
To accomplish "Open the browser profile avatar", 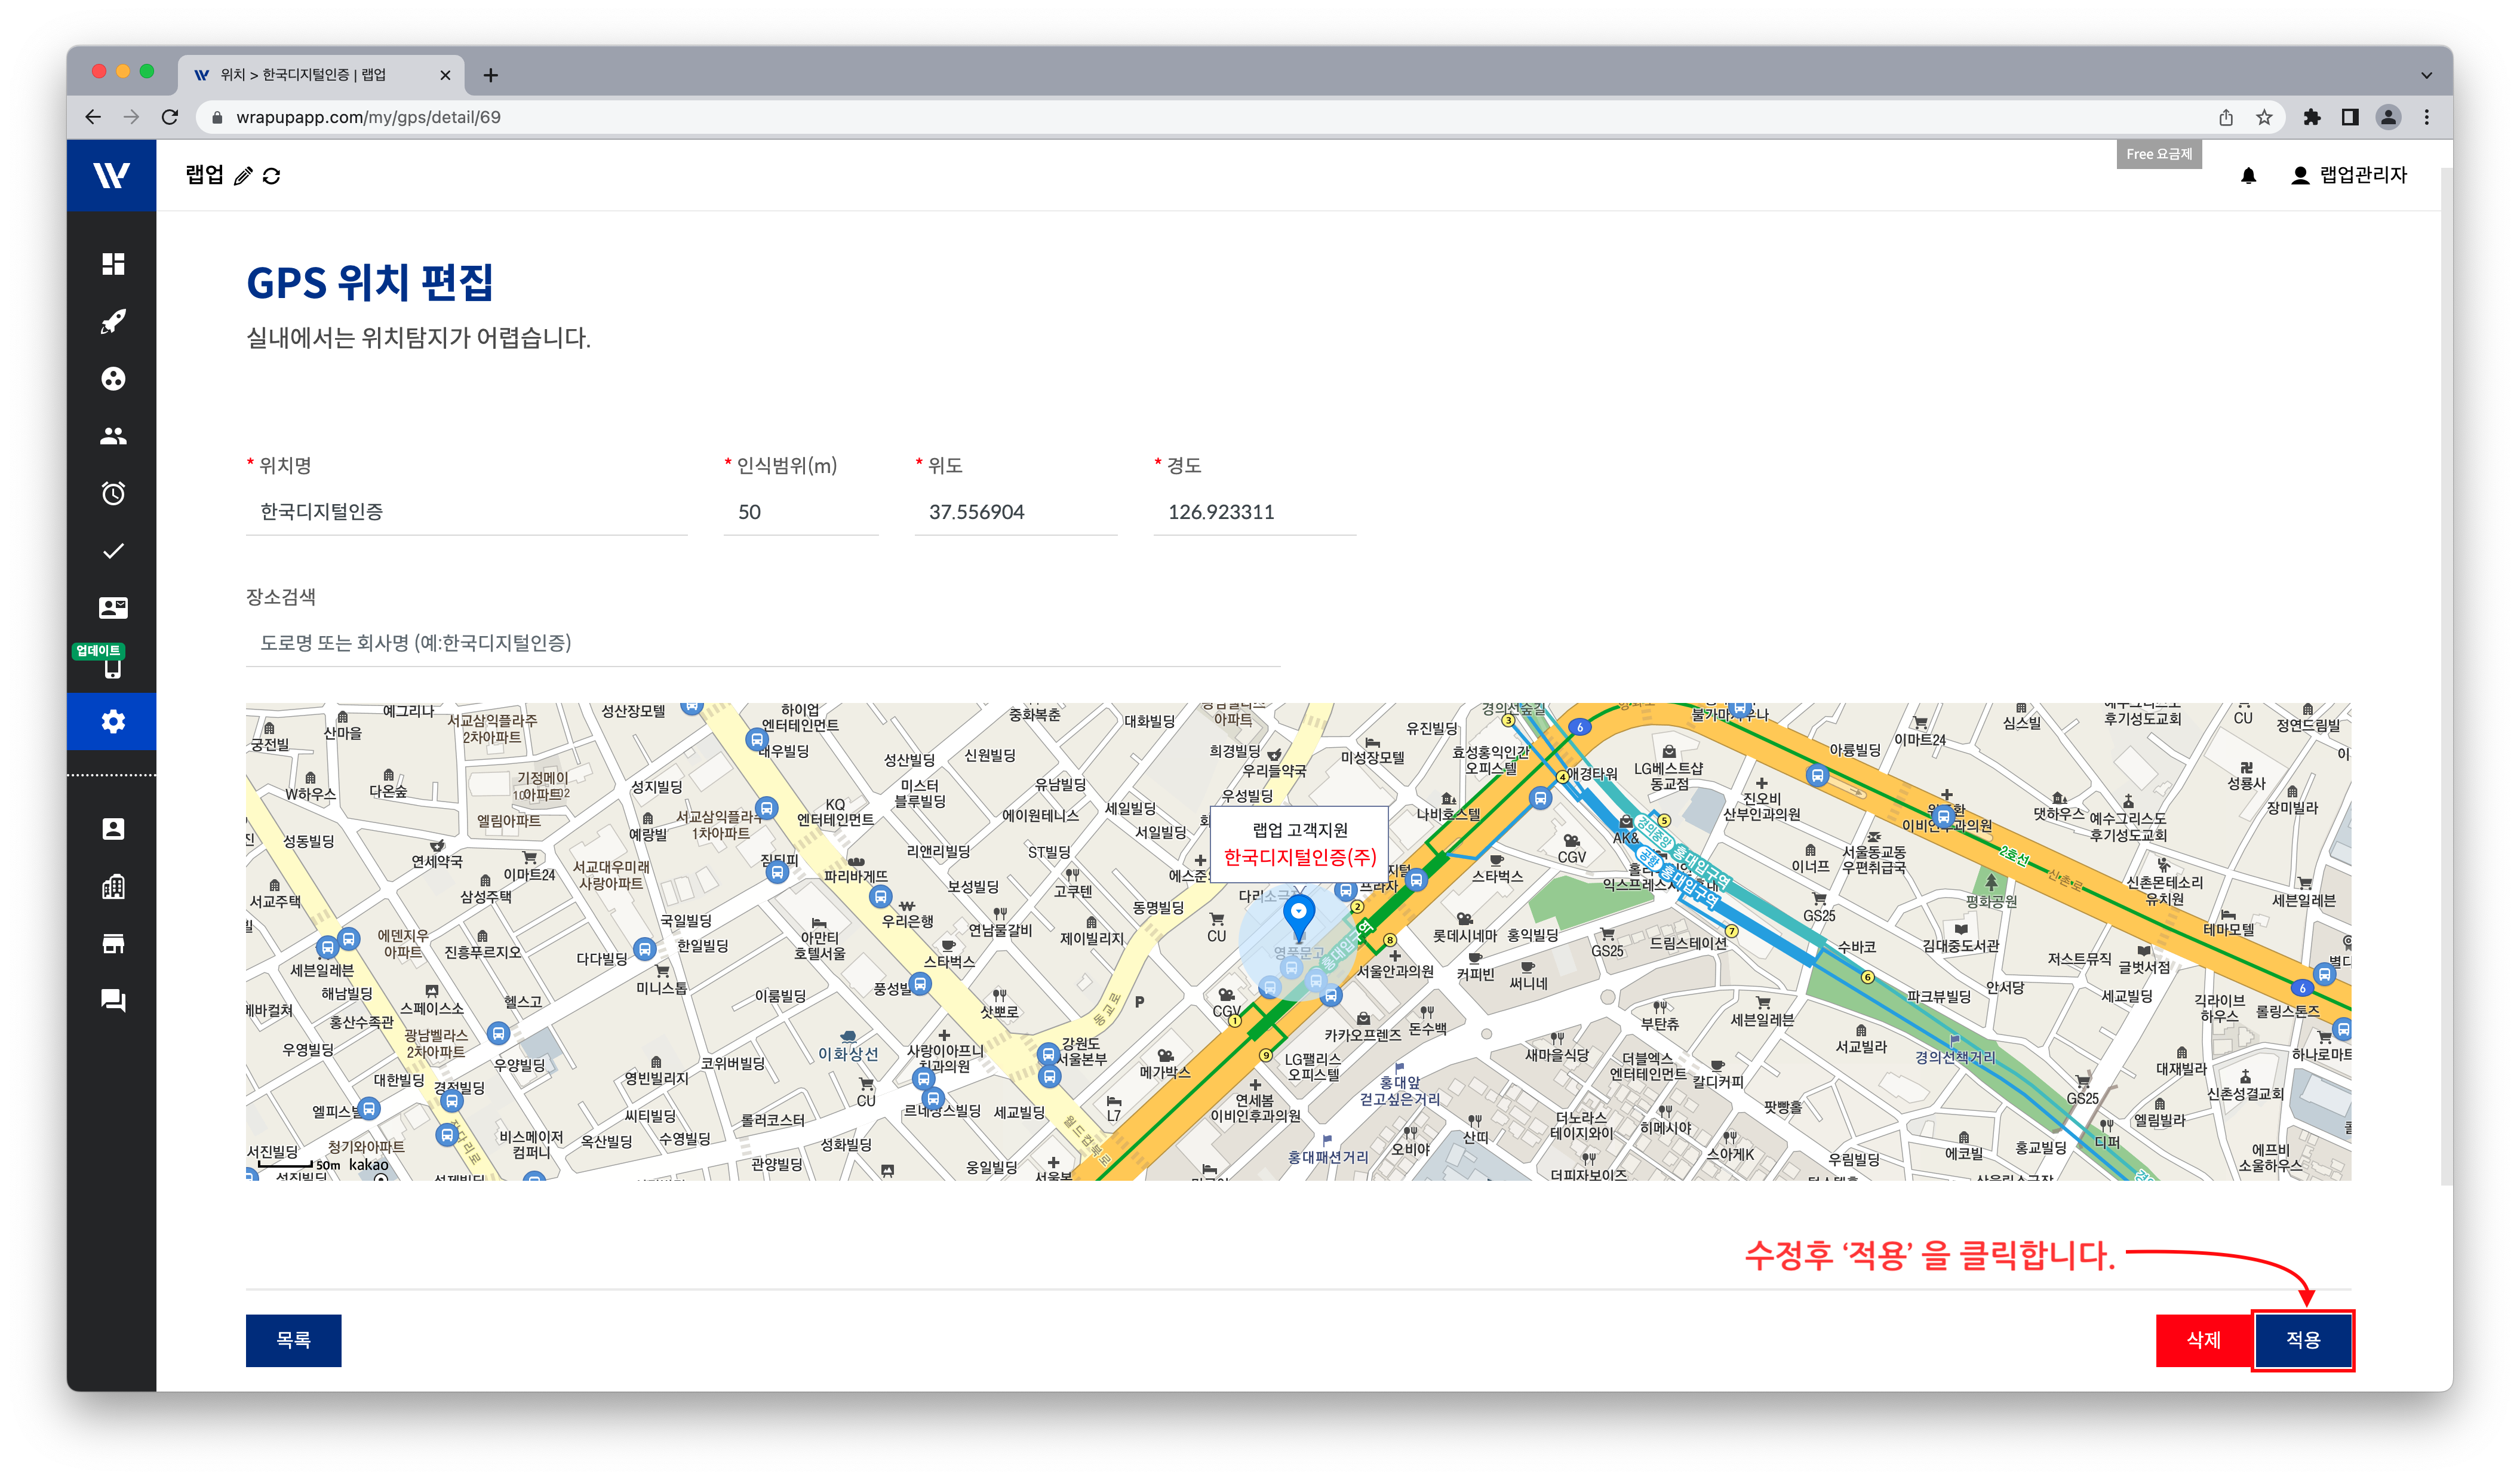I will [2388, 117].
